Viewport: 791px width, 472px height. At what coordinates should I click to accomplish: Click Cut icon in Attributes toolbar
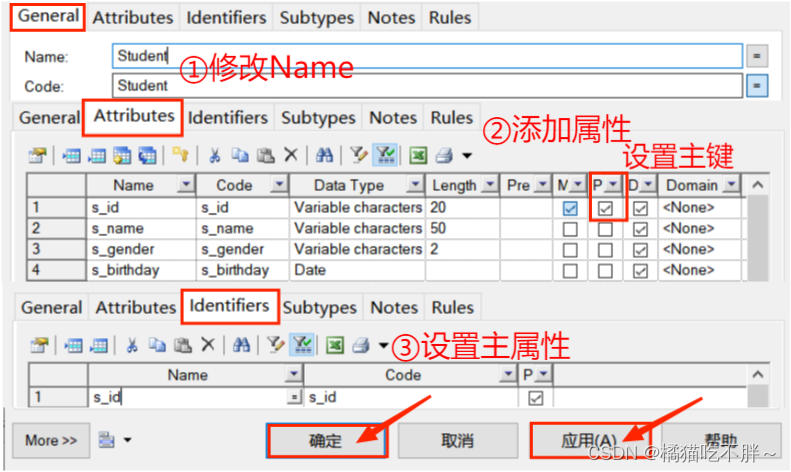pyautogui.click(x=214, y=155)
